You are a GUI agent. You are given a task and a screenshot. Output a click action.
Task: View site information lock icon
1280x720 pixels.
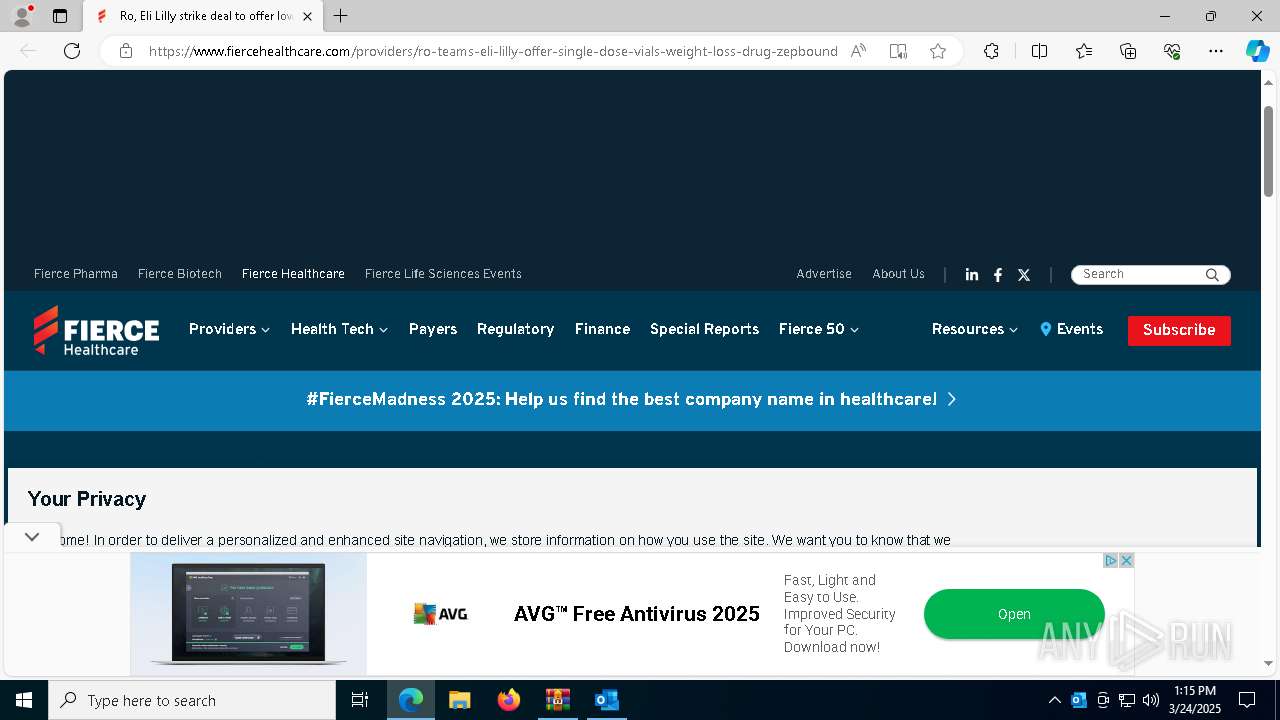(126, 51)
